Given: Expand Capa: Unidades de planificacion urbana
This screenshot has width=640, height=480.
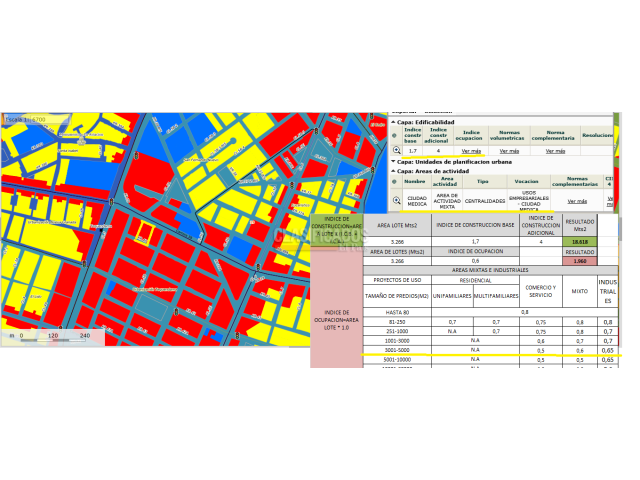Looking at the screenshot, I should point(393,162).
